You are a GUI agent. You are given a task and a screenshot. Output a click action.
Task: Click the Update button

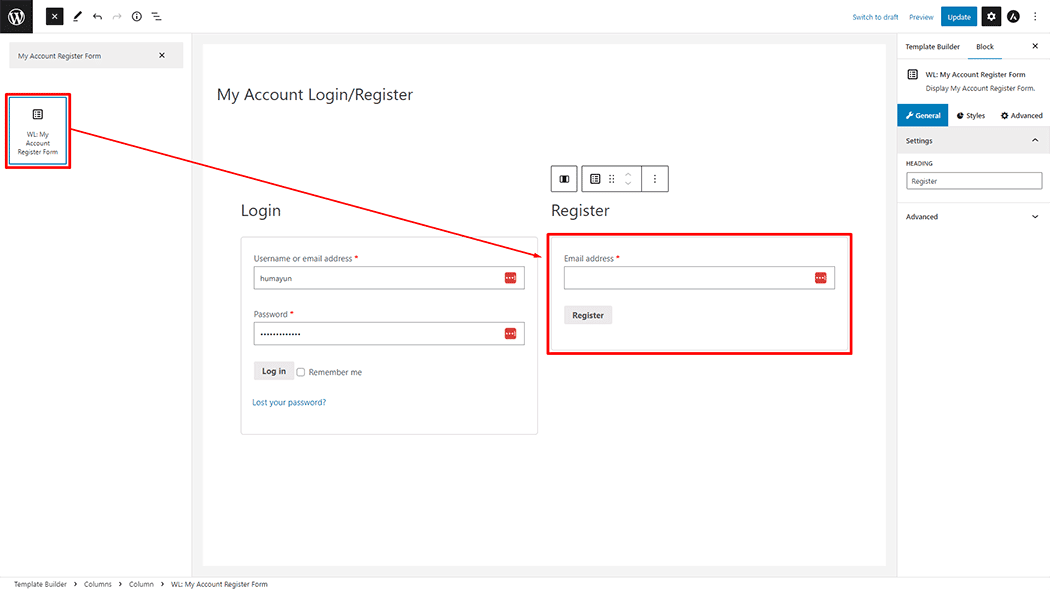click(x=959, y=16)
